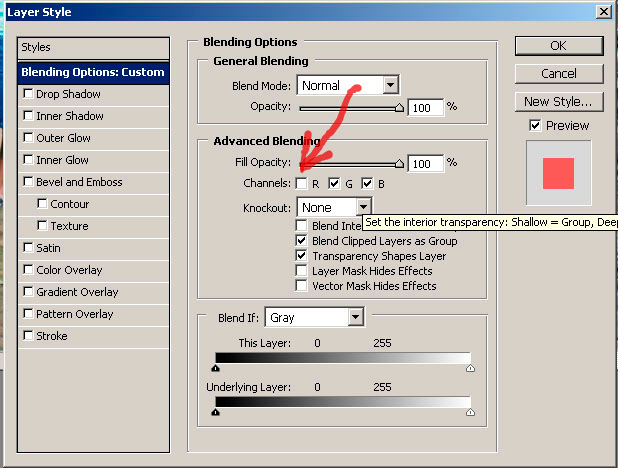The width and height of the screenshot is (618, 468).
Task: Click the OK button
Action: pos(558,46)
